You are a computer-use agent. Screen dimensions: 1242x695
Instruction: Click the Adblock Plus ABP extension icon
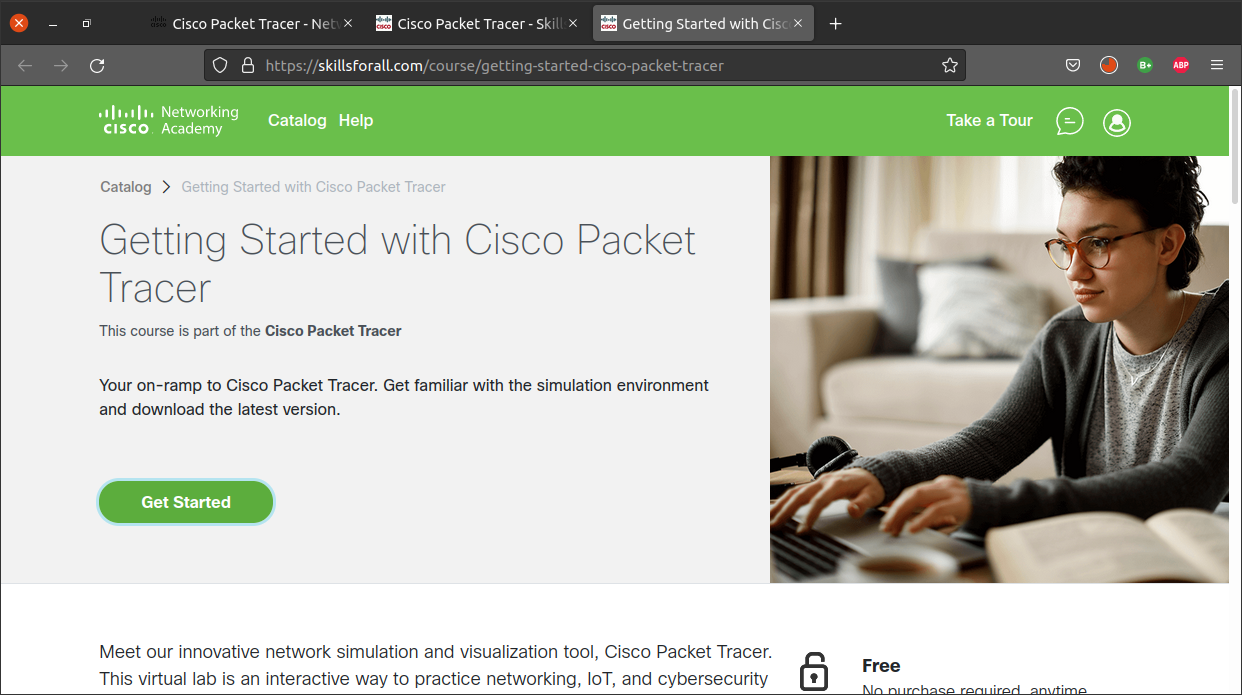pyautogui.click(x=1181, y=65)
